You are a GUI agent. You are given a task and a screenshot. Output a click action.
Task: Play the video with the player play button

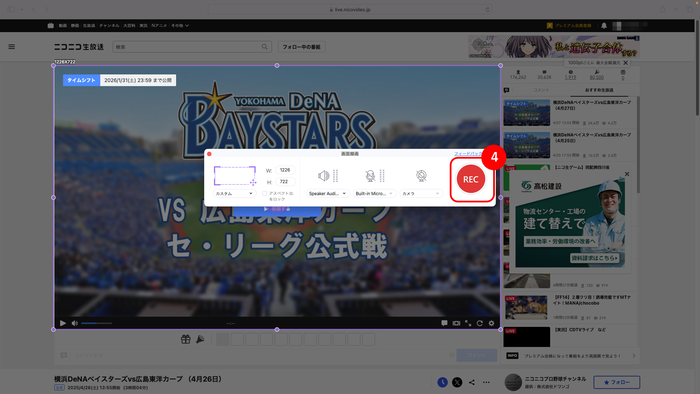[63, 323]
